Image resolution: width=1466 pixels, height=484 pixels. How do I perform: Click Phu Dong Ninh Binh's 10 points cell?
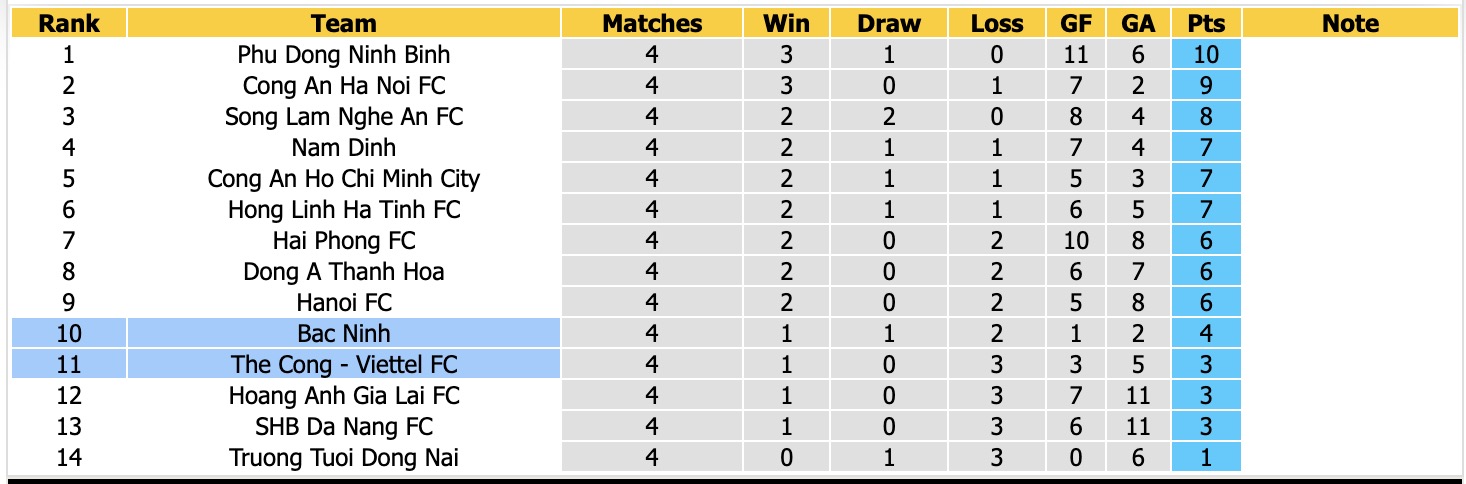1206,55
